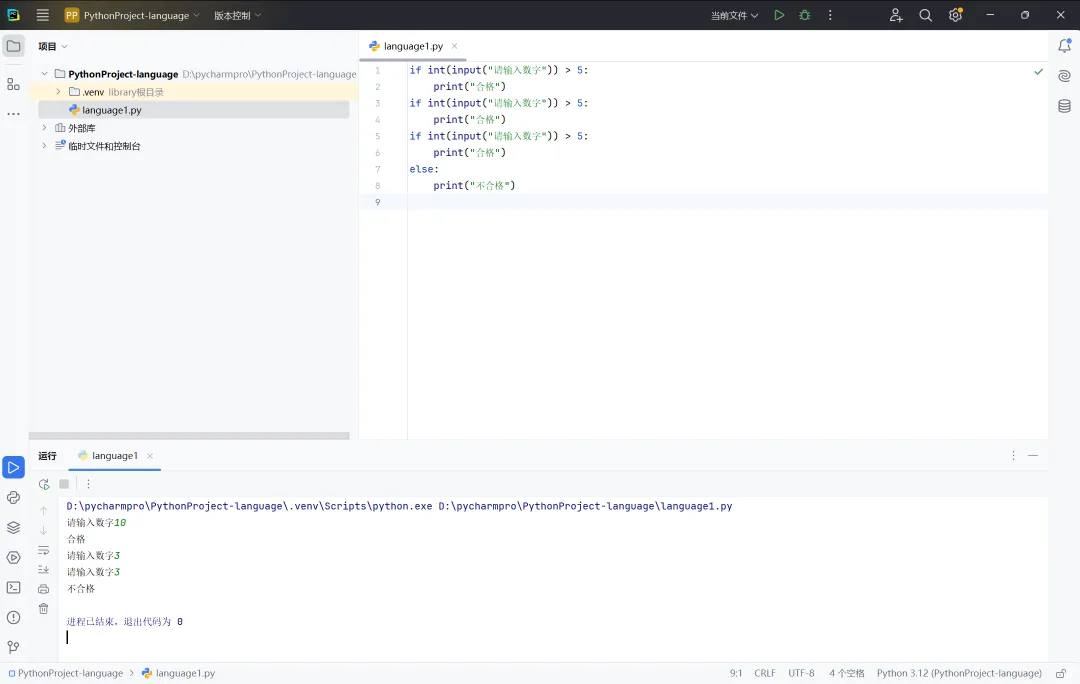Start debugging with the bug icon
Screen dimensions: 1080x684
(x=804, y=15)
